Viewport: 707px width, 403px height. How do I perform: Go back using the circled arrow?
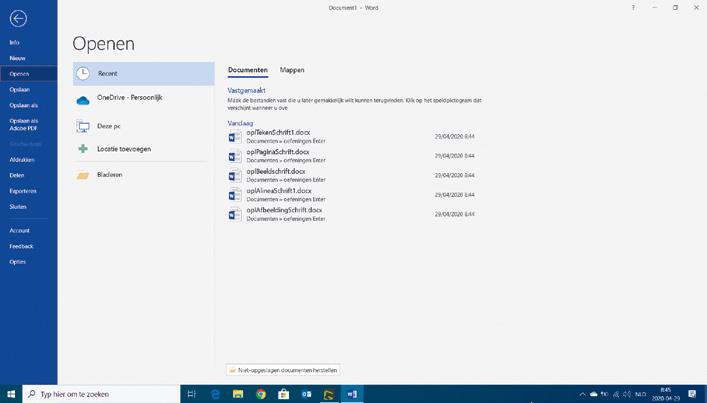click(x=18, y=18)
